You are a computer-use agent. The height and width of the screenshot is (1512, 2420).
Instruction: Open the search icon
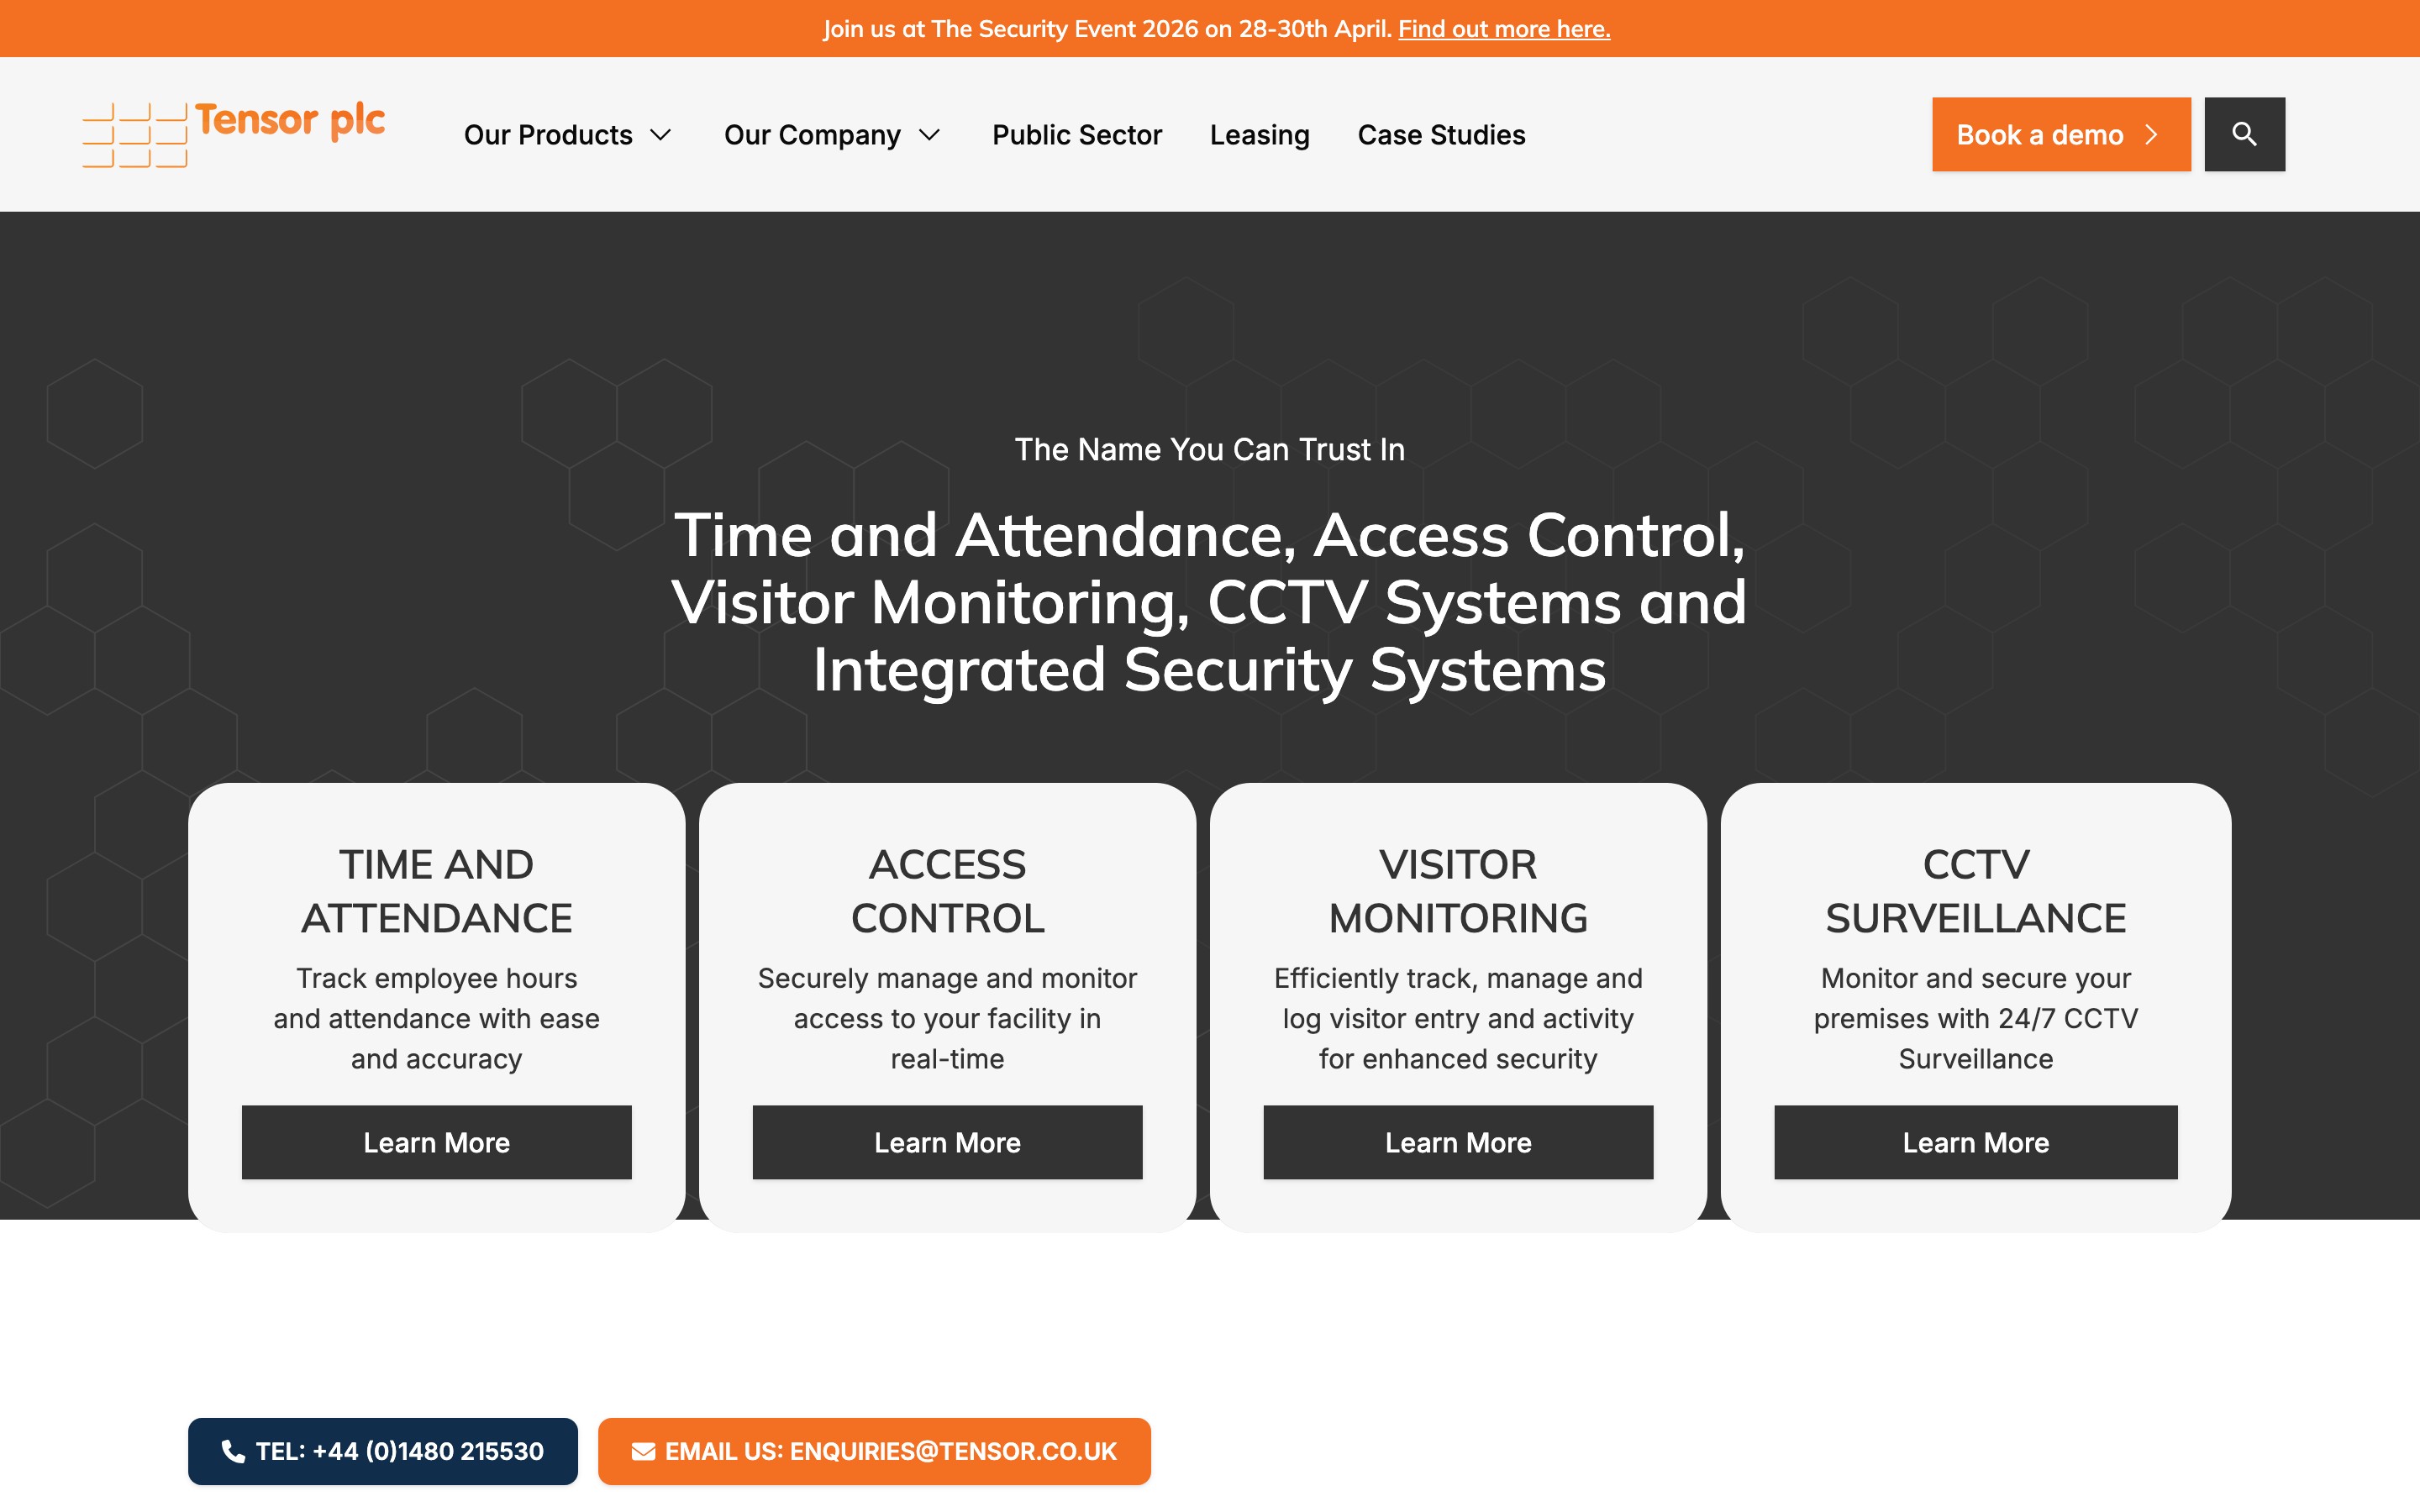pos(2245,133)
